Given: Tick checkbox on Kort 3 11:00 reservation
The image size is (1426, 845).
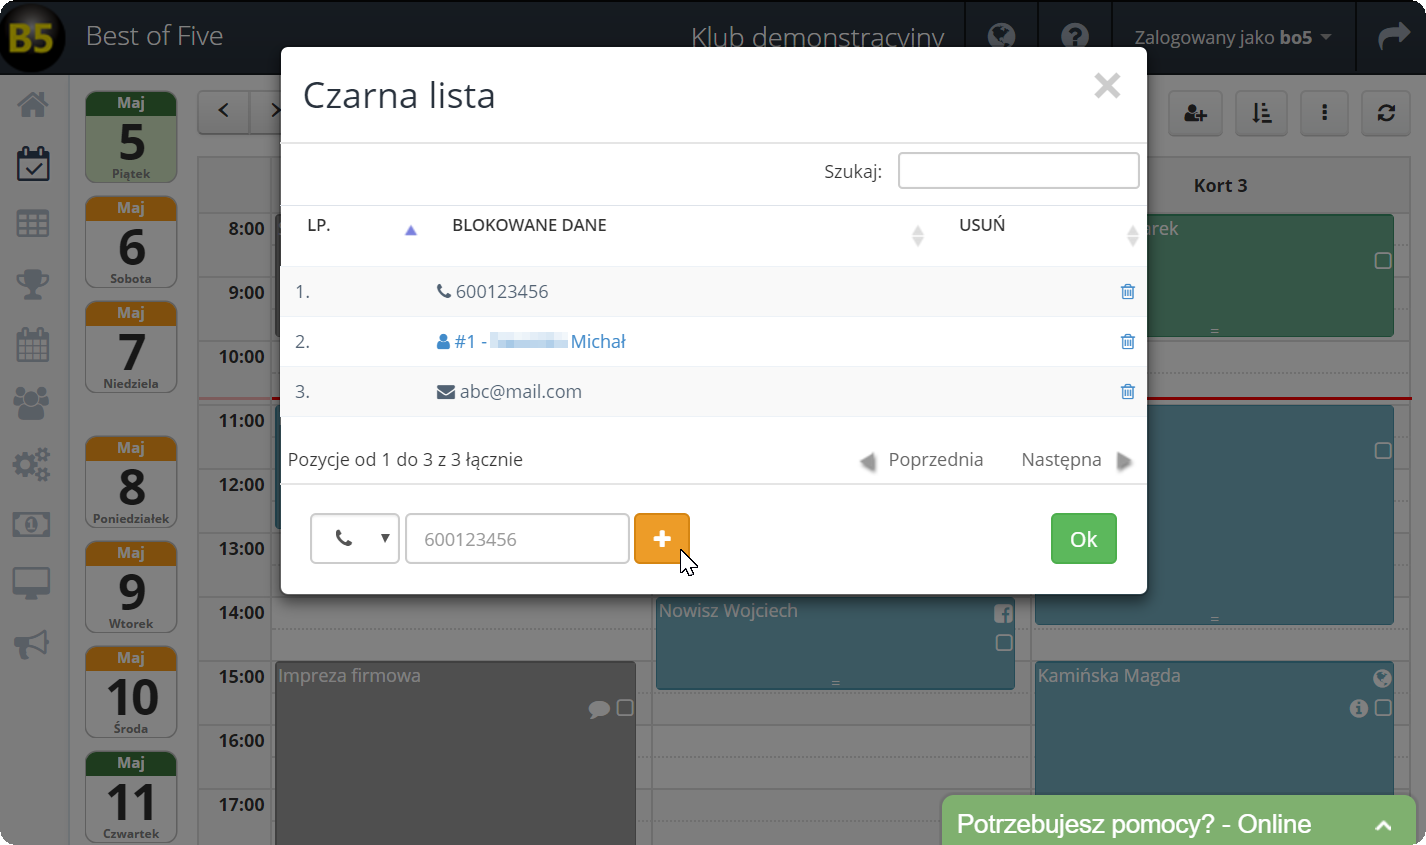Looking at the screenshot, I should [1383, 451].
